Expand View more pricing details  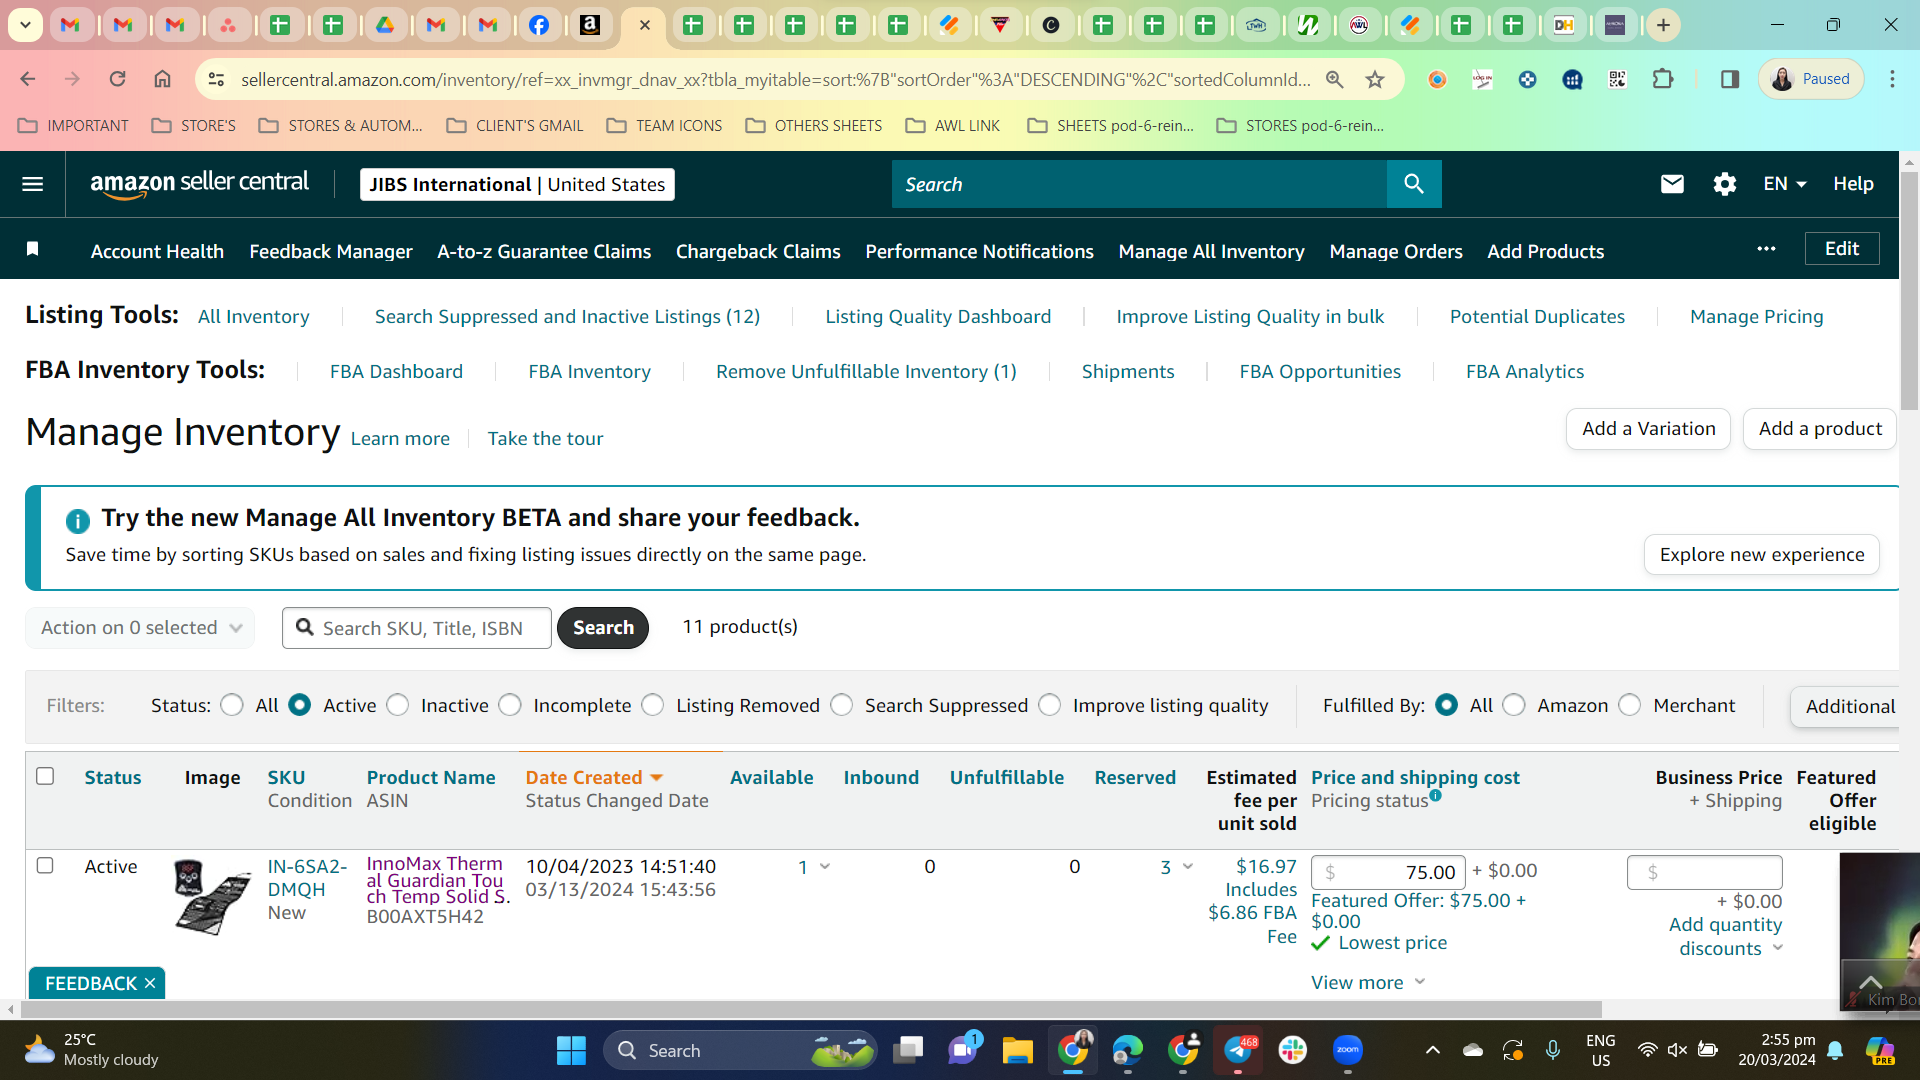click(1368, 983)
